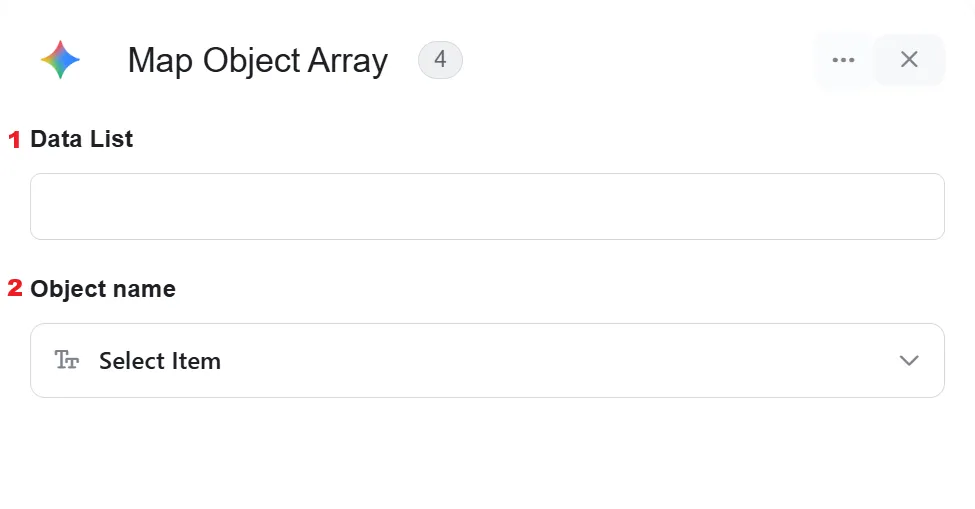Show module options via the ellipsis button

[843, 60]
